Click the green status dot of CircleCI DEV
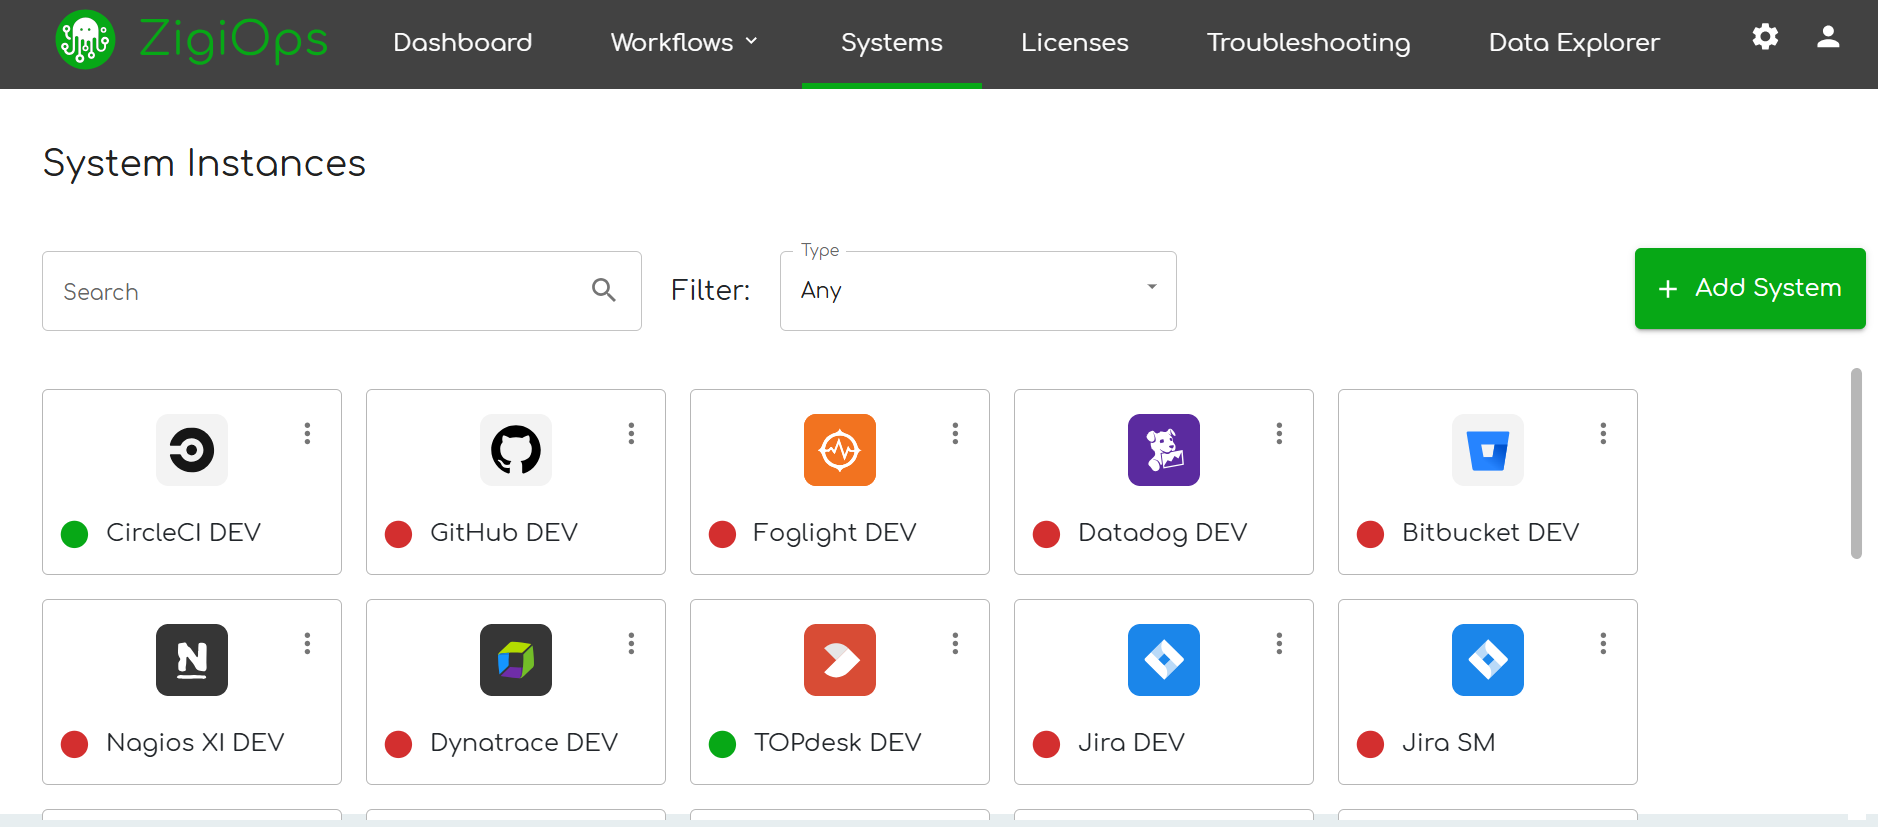Viewport: 1878px width, 827px height. pos(75,534)
